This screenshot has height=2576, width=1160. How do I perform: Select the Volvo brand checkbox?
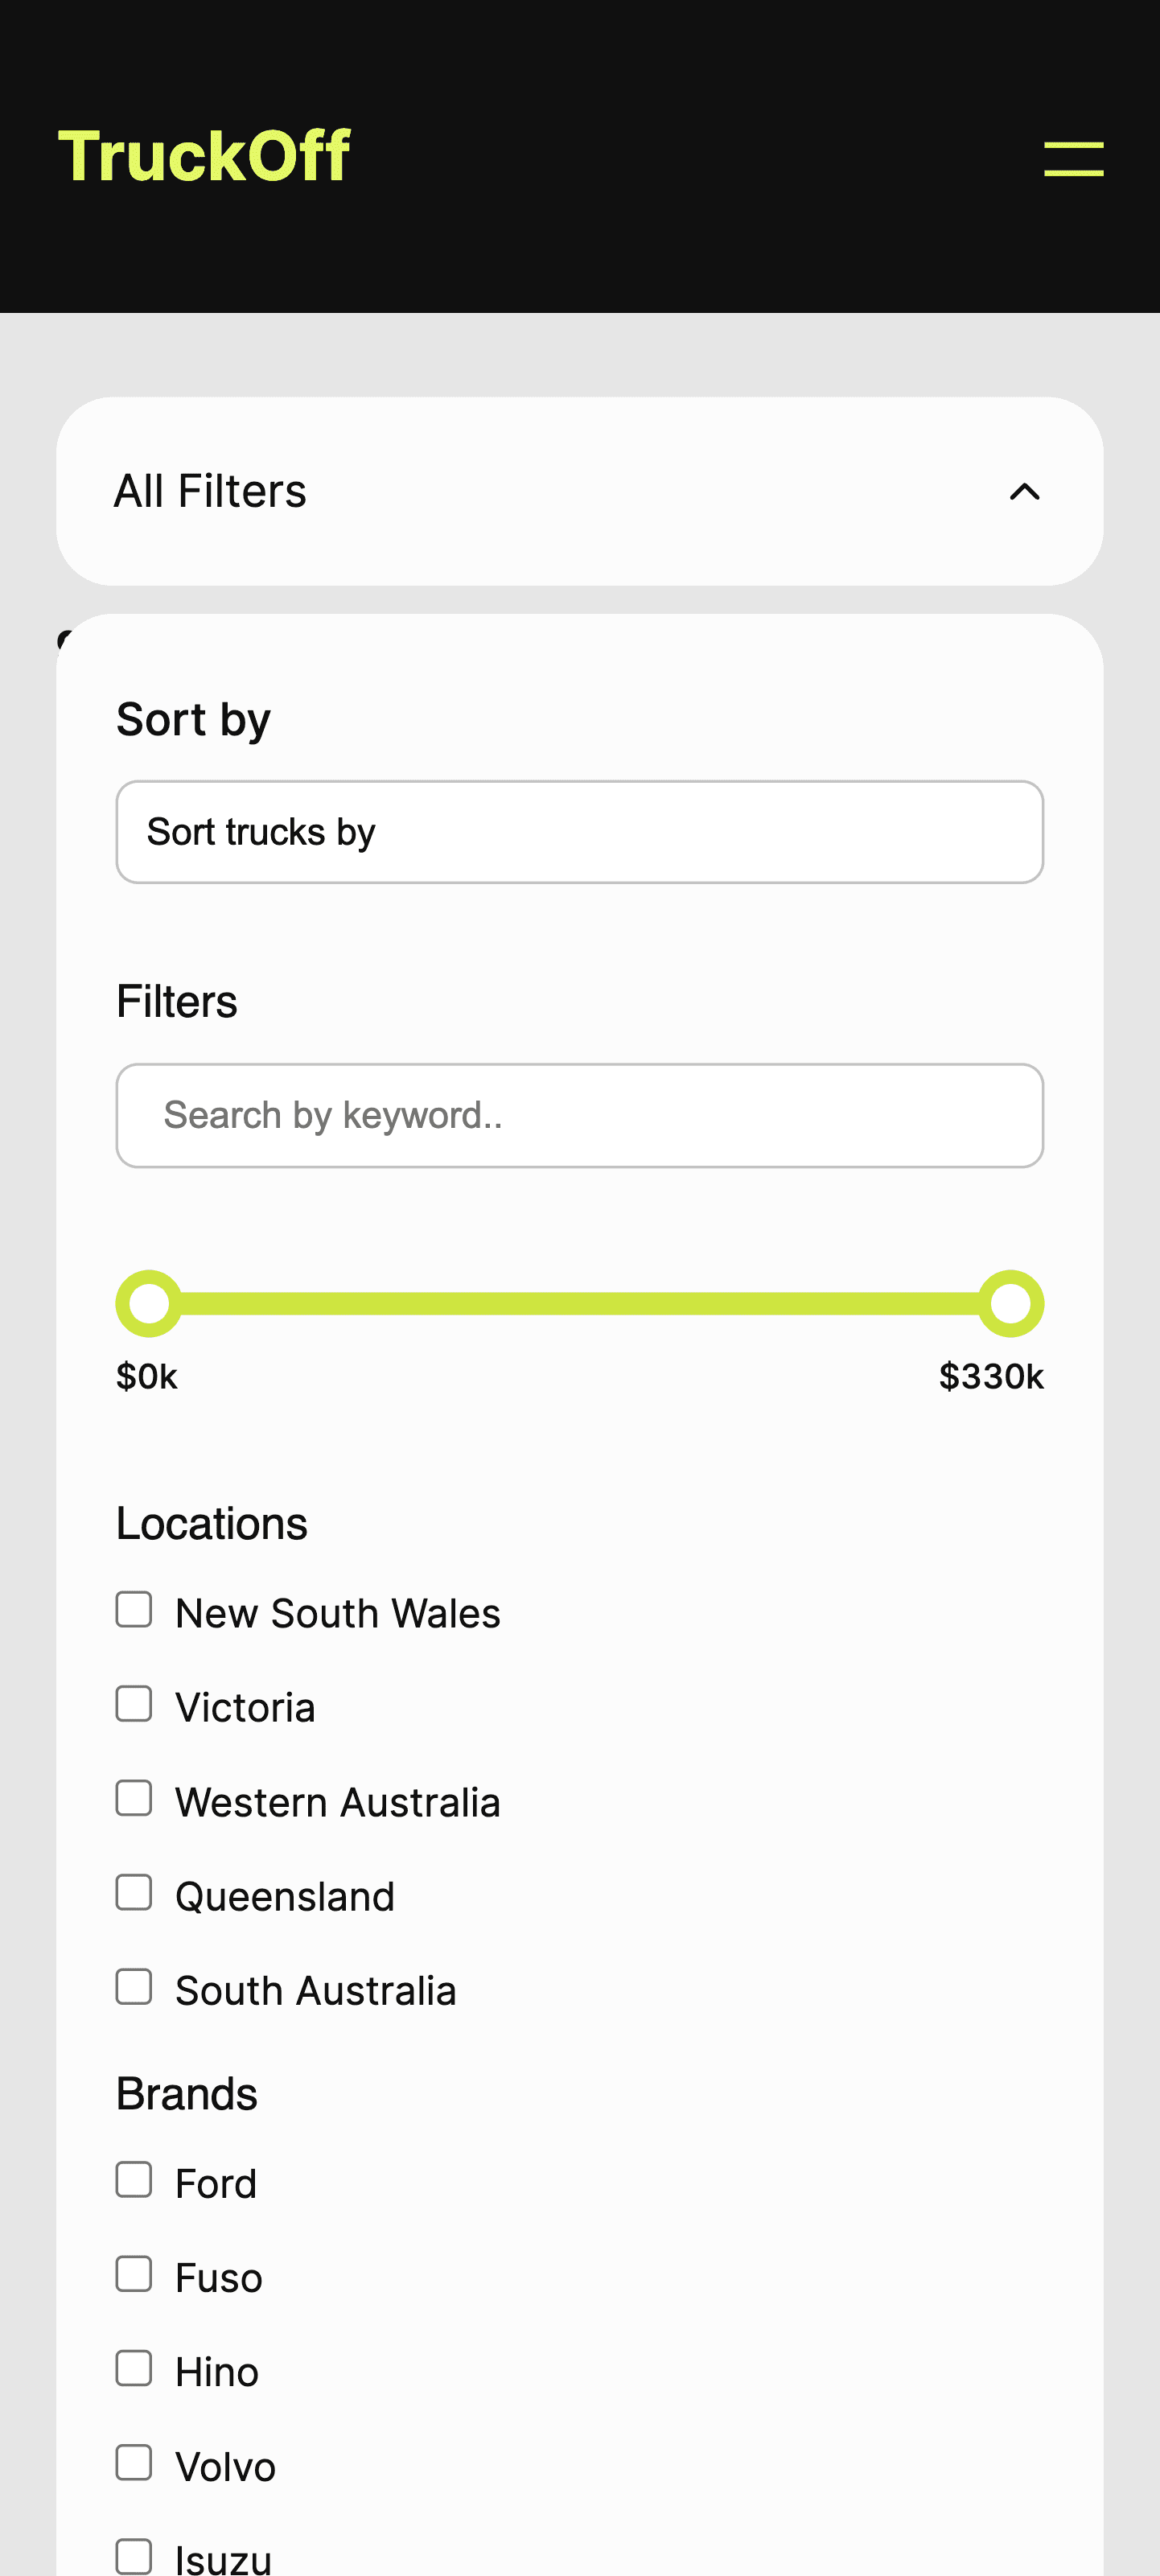pyautogui.click(x=134, y=2463)
